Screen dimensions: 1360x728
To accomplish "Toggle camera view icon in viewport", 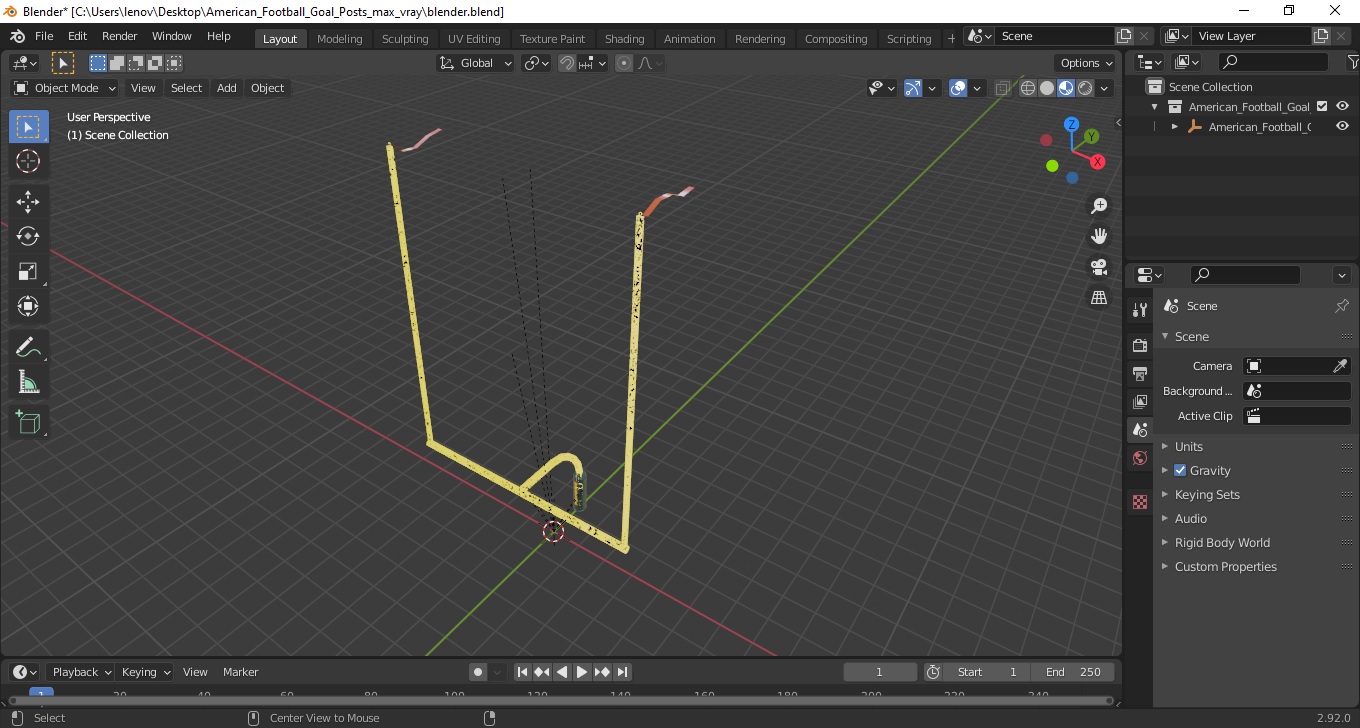I will coord(1099,267).
